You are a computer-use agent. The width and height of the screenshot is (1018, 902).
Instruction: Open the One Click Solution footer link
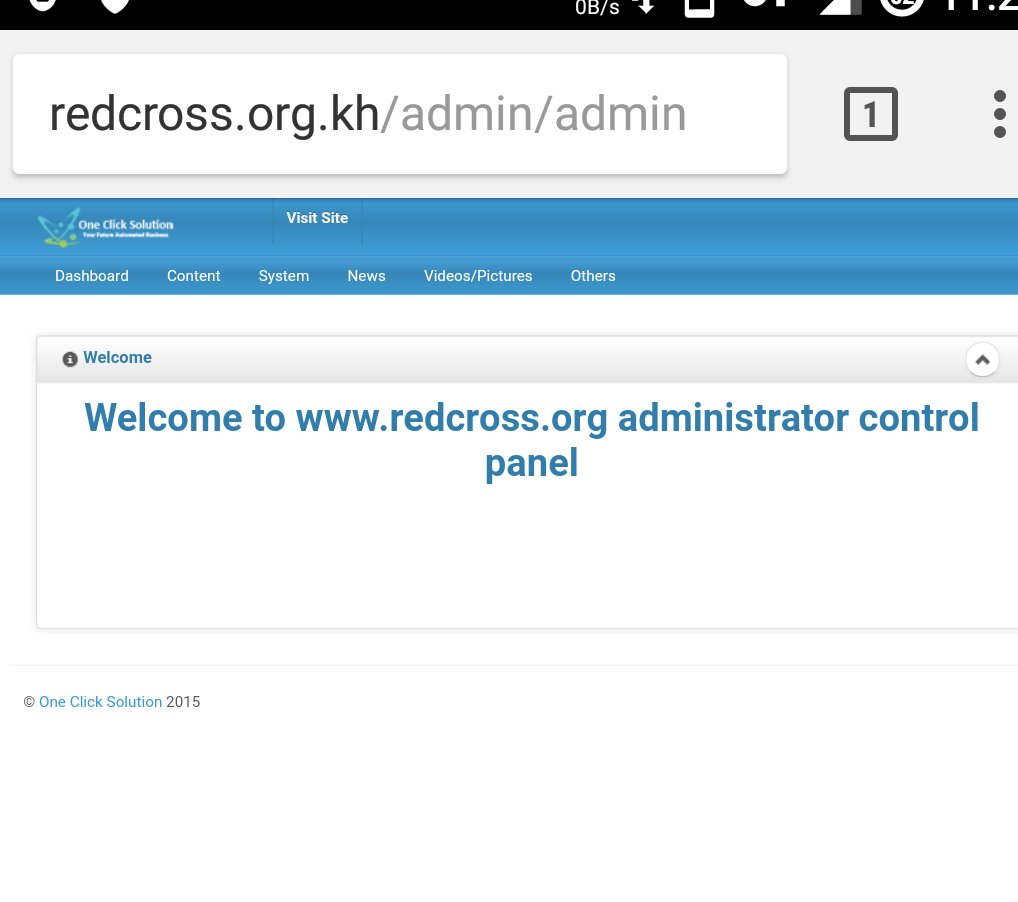click(x=100, y=701)
